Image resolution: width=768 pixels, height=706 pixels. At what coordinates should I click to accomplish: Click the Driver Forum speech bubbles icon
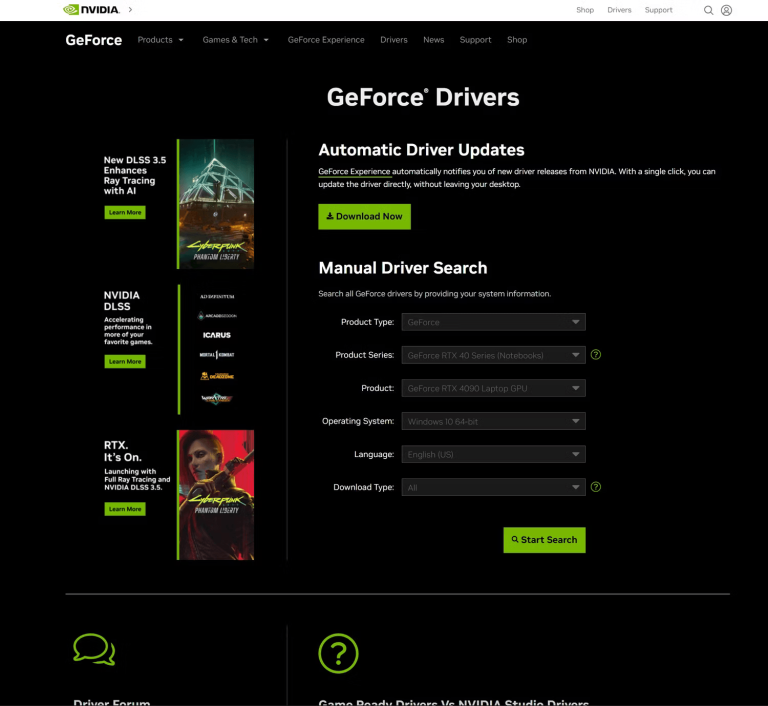(x=94, y=650)
